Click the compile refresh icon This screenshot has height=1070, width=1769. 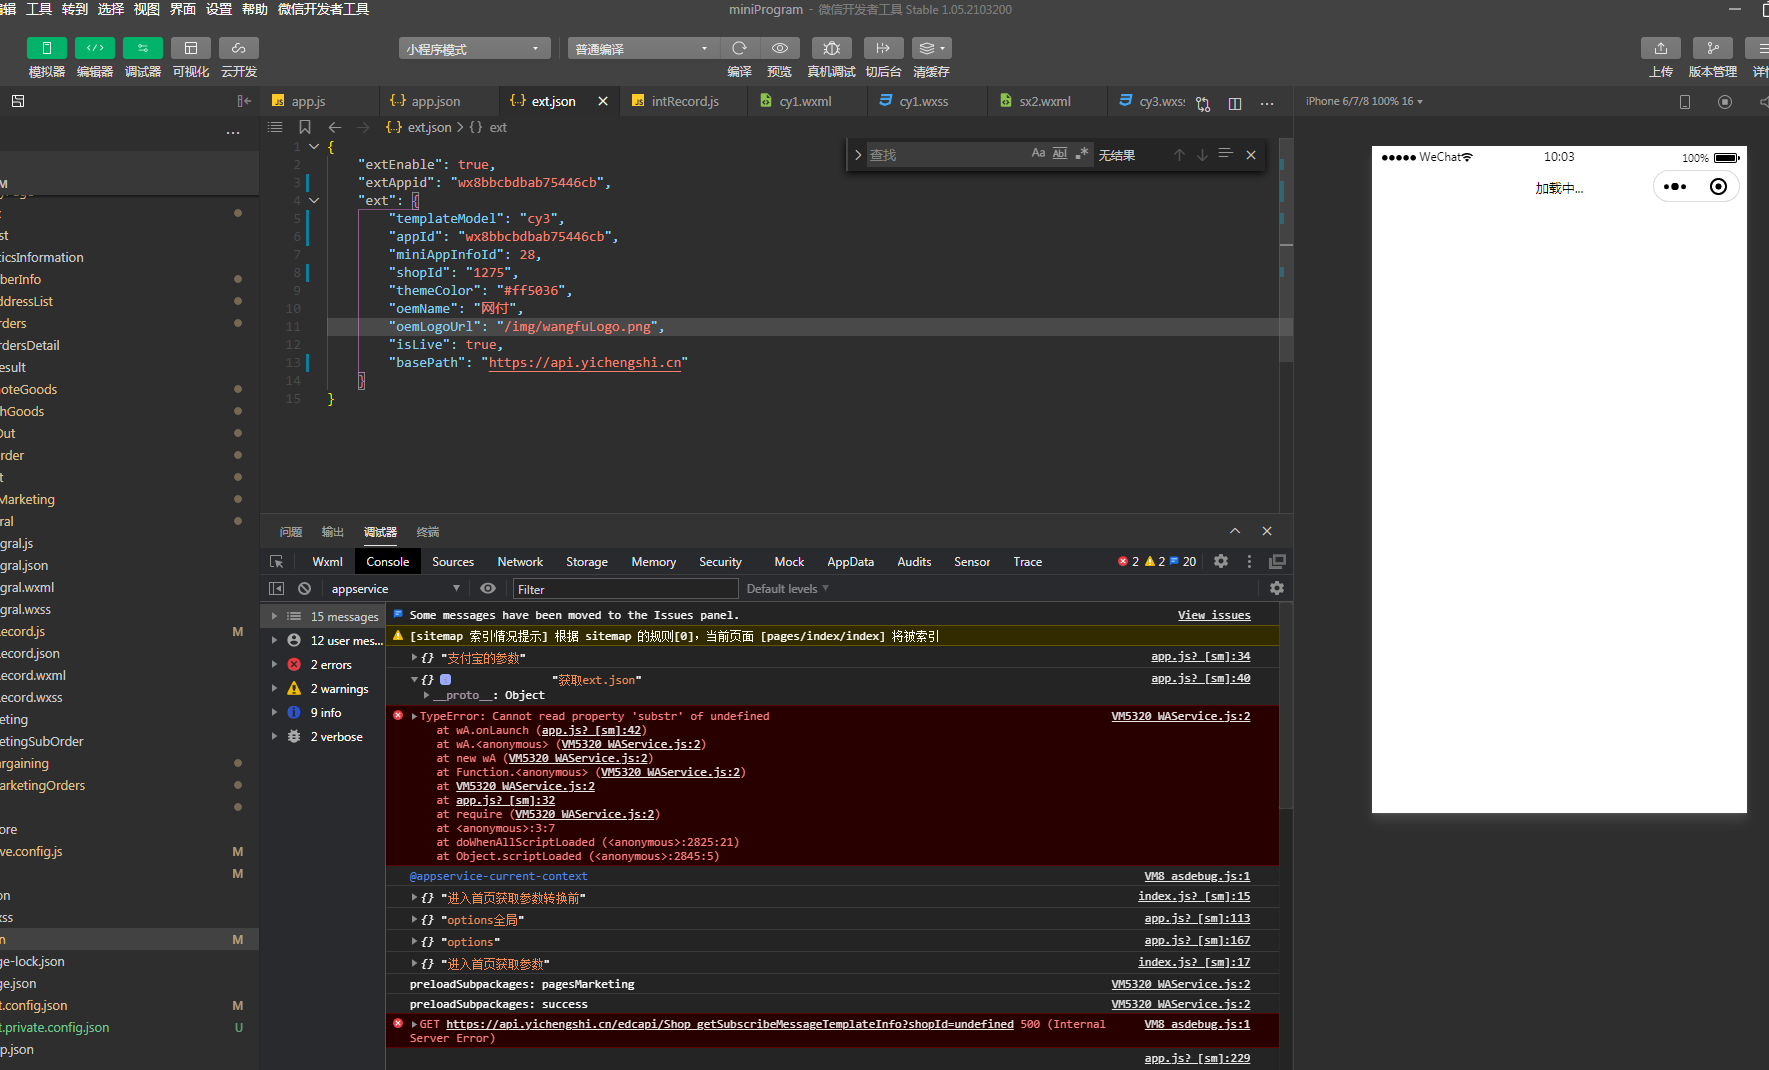pos(739,48)
